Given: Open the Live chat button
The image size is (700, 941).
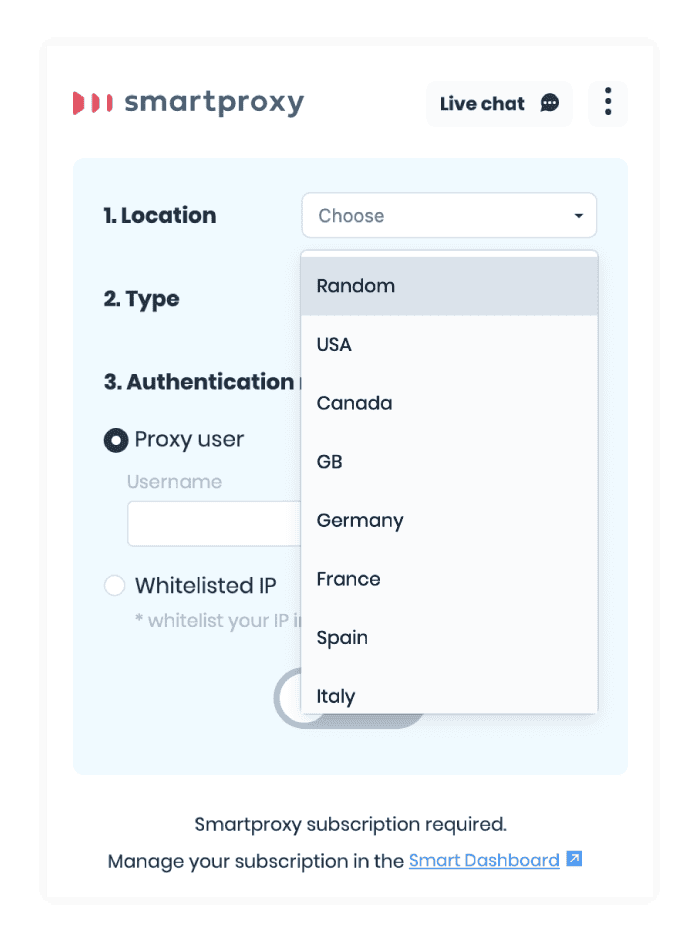Looking at the screenshot, I should tap(499, 103).
